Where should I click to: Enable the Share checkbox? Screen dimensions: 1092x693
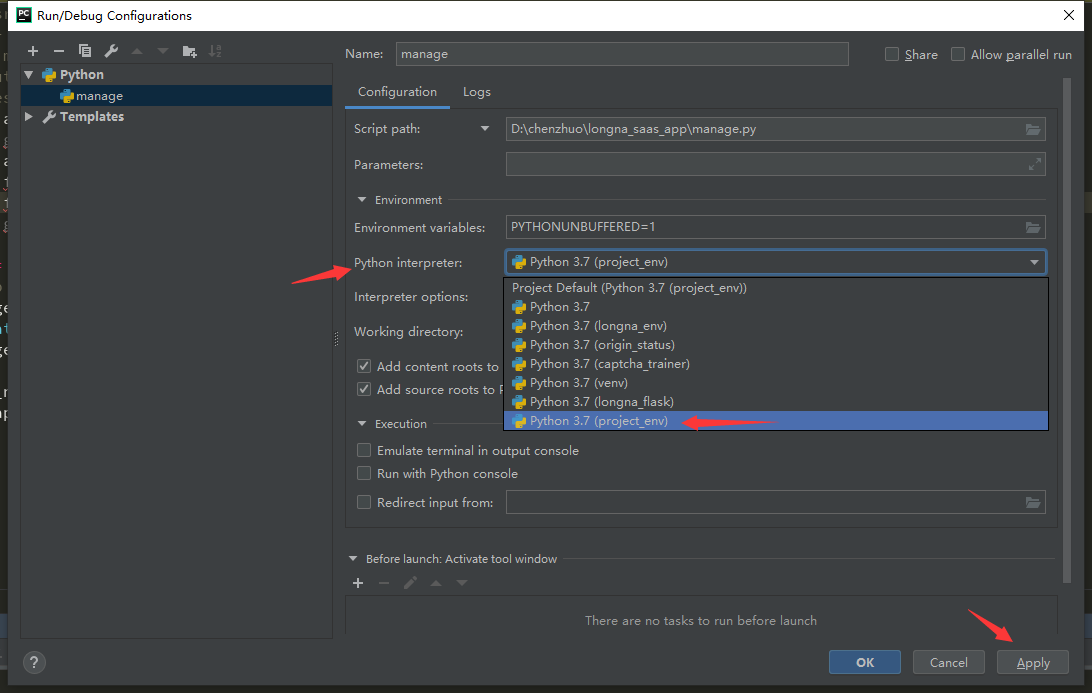click(892, 55)
